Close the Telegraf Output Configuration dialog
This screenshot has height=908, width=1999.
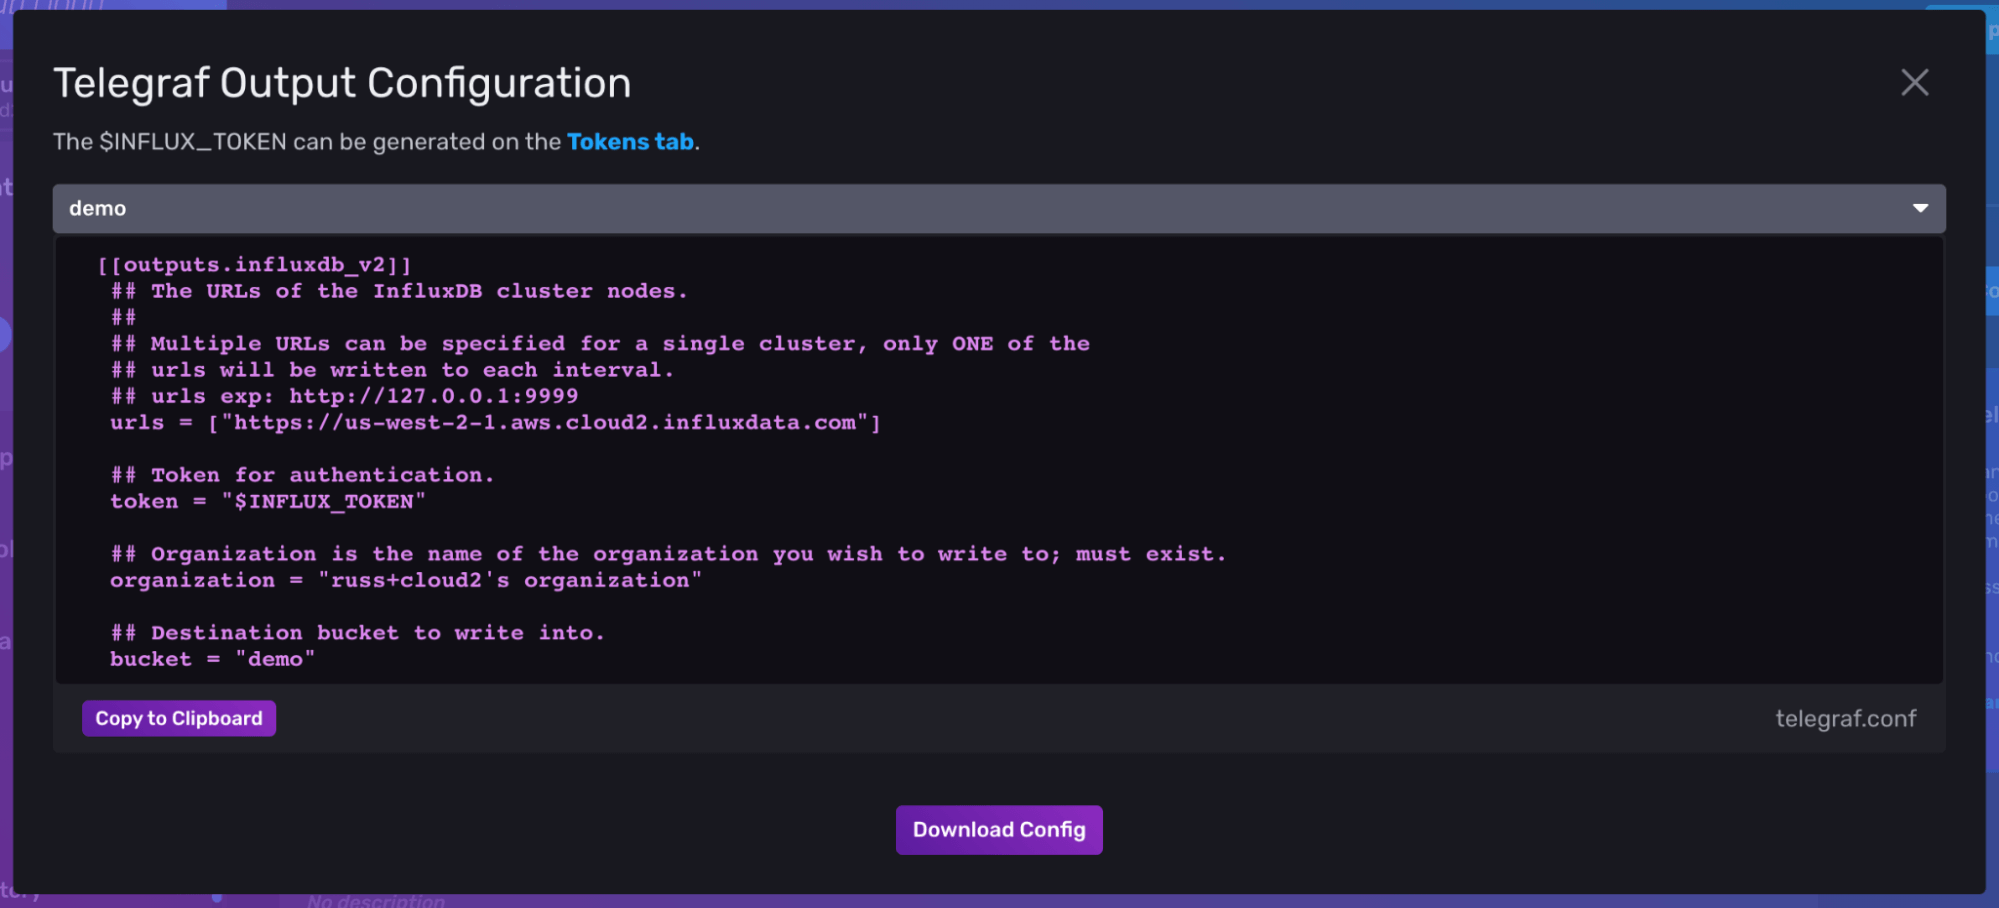(1914, 83)
